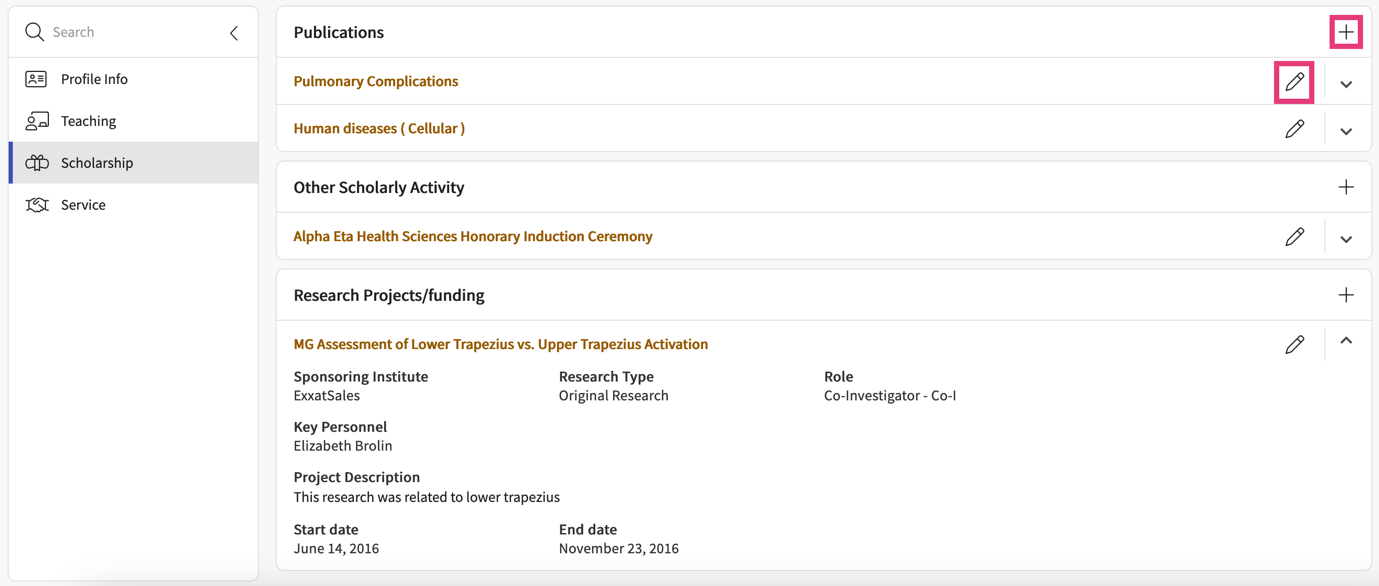
Task: Click the Teaching sidebar icon
Action: [37, 121]
